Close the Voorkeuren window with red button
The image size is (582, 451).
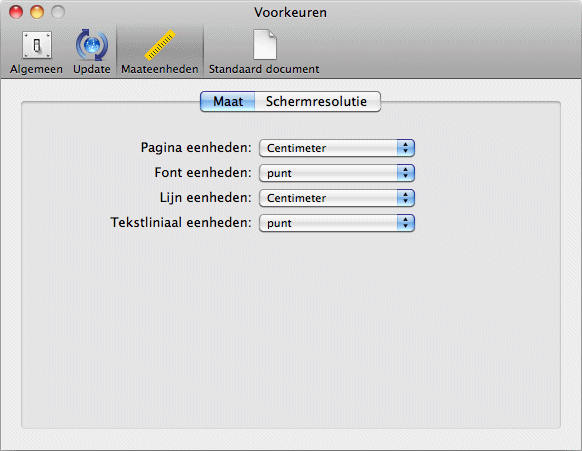click(16, 12)
